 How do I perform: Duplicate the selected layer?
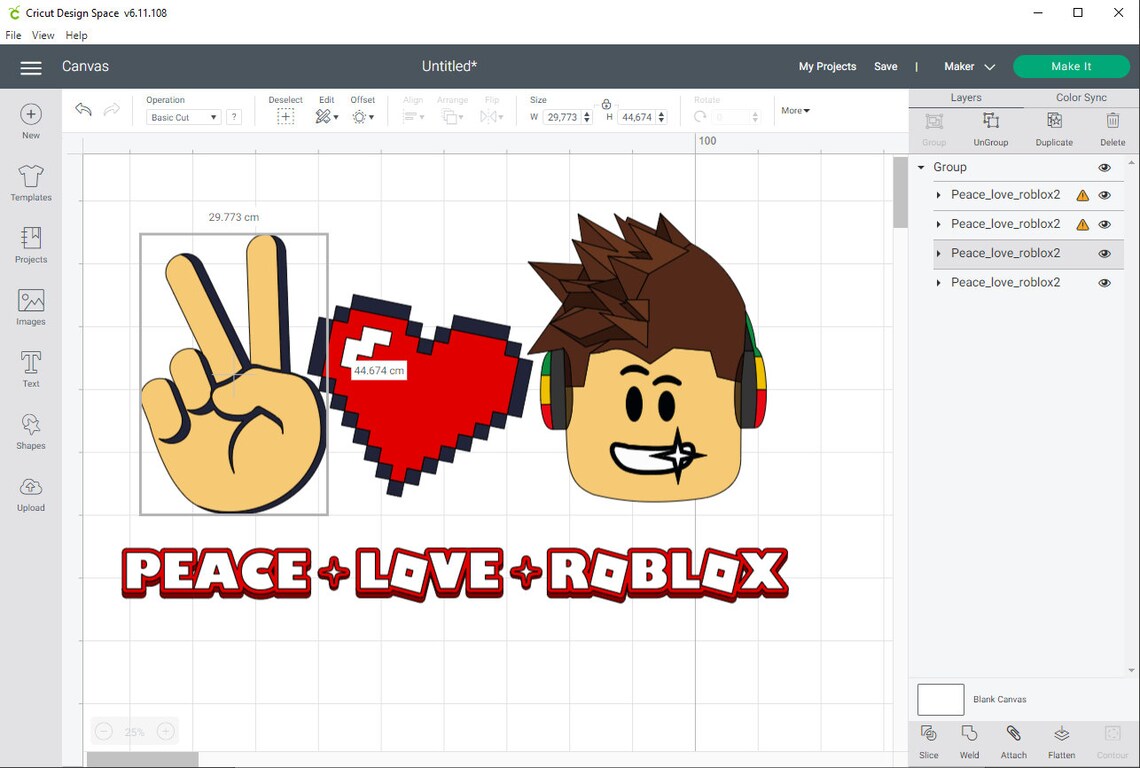pyautogui.click(x=1053, y=128)
